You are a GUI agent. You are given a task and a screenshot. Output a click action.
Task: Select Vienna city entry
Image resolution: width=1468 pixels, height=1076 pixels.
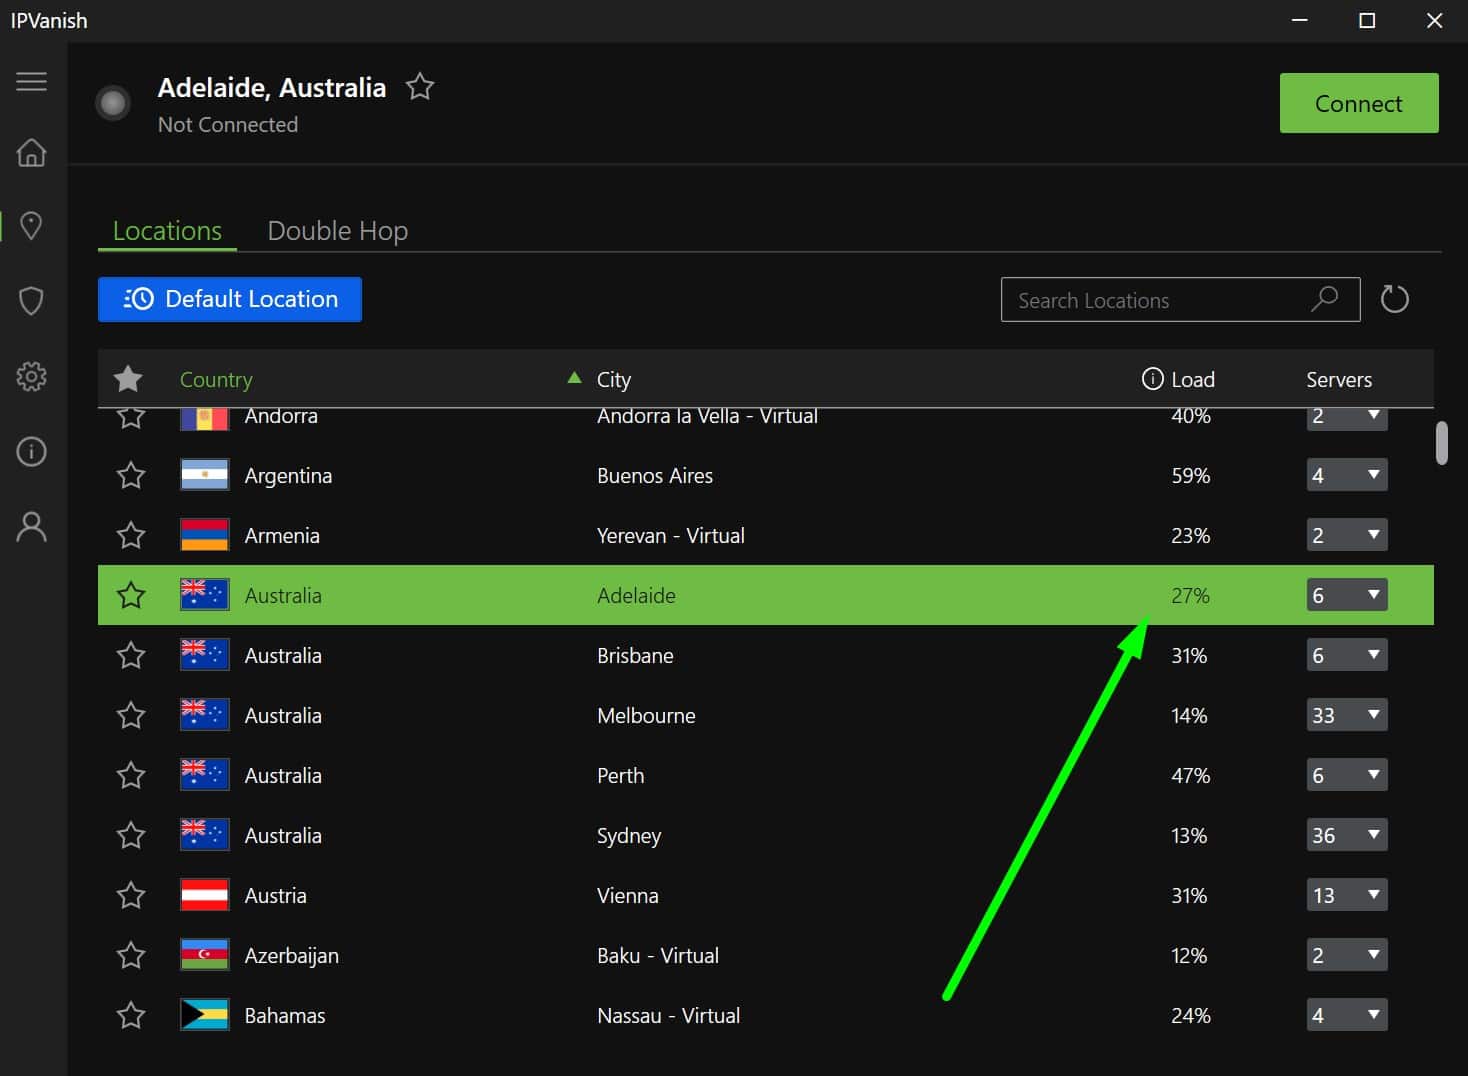(x=628, y=895)
